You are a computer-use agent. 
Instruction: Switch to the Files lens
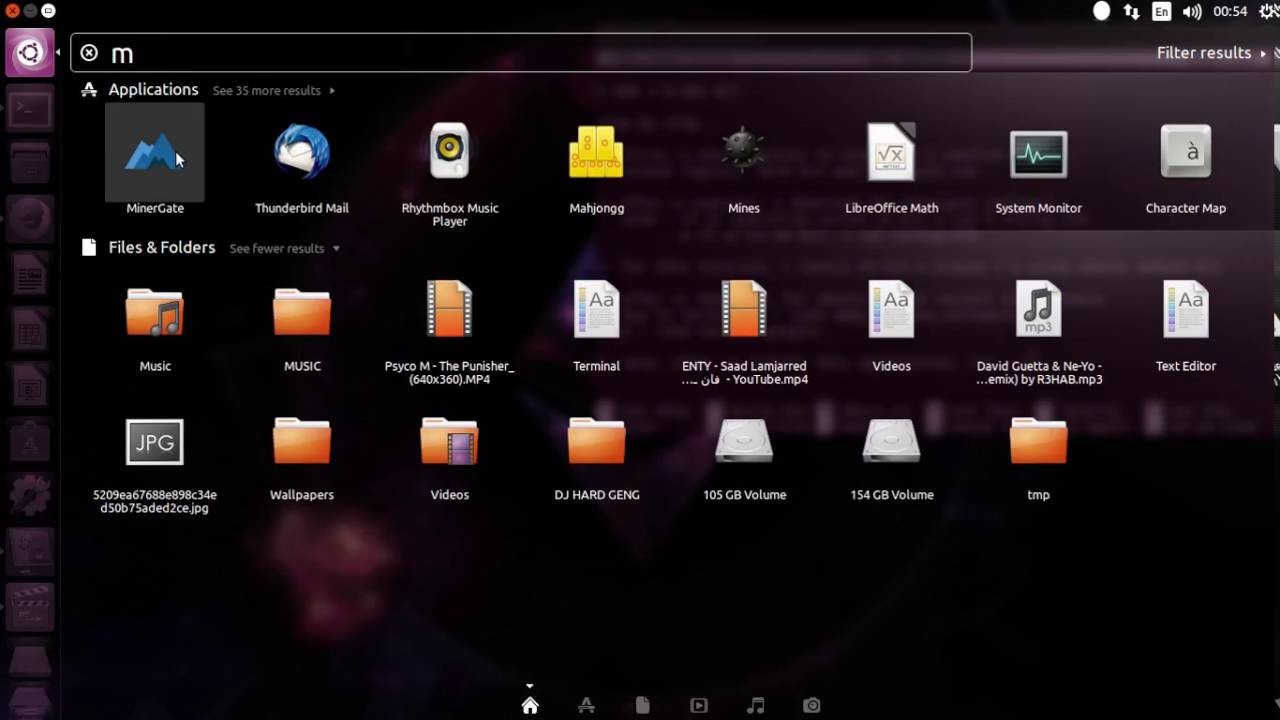(x=643, y=705)
